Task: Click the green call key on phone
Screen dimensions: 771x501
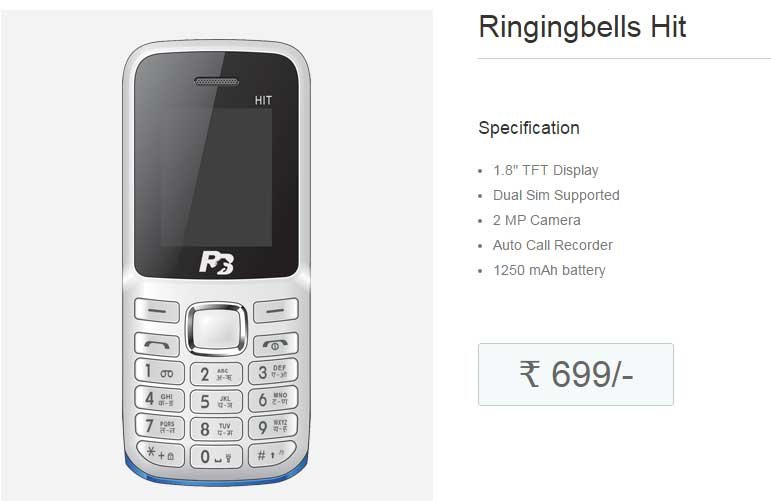Action: point(157,345)
